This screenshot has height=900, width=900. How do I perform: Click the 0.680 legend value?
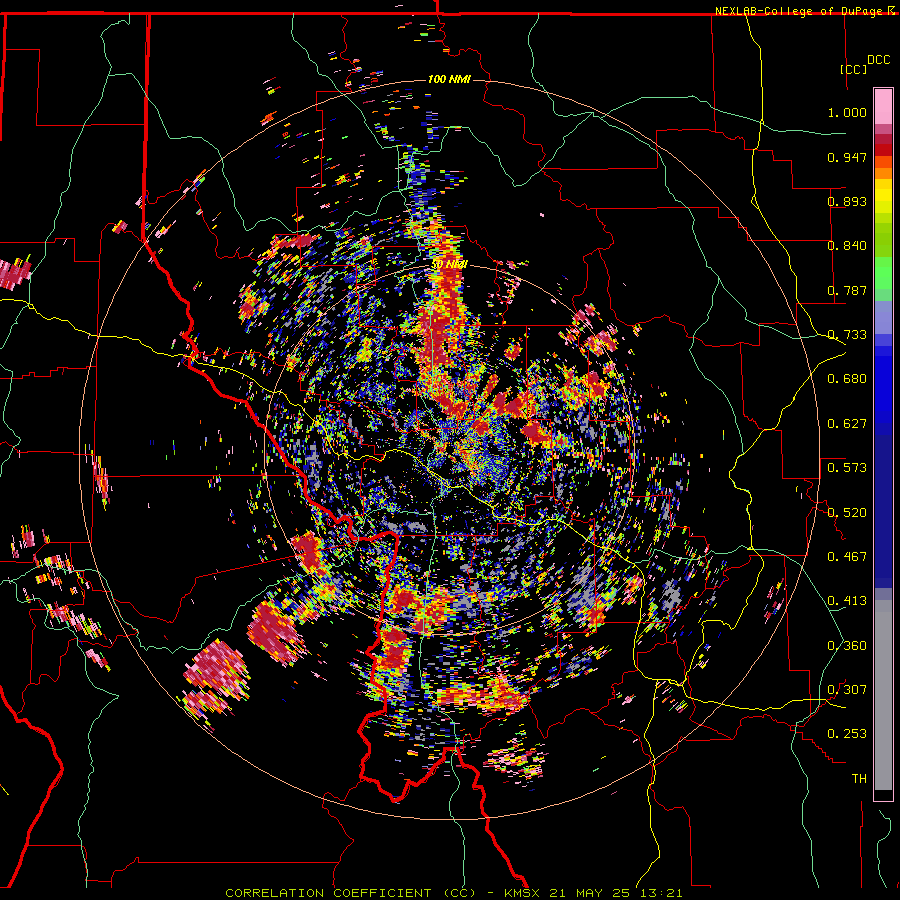847,379
